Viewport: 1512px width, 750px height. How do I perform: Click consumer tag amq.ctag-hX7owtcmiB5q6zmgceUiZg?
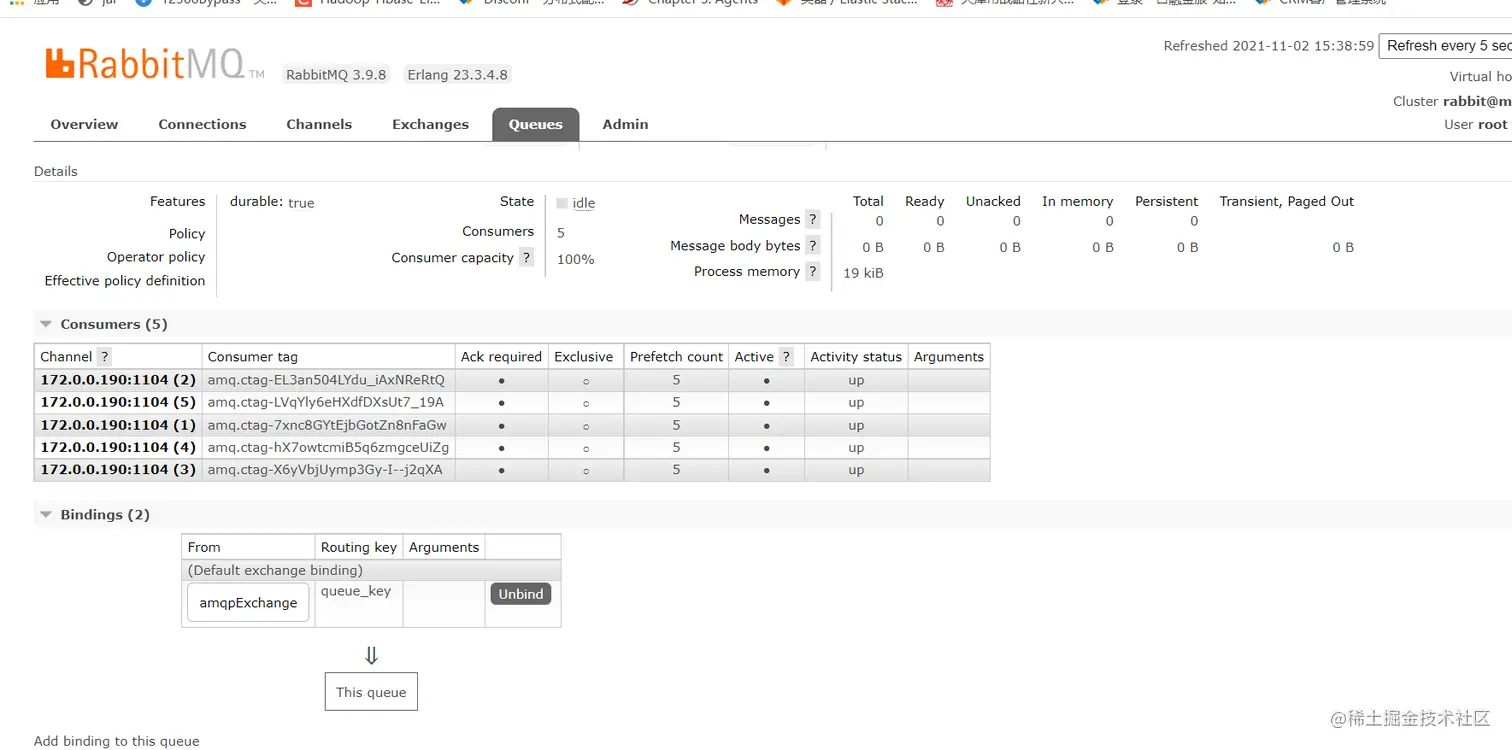click(x=328, y=447)
